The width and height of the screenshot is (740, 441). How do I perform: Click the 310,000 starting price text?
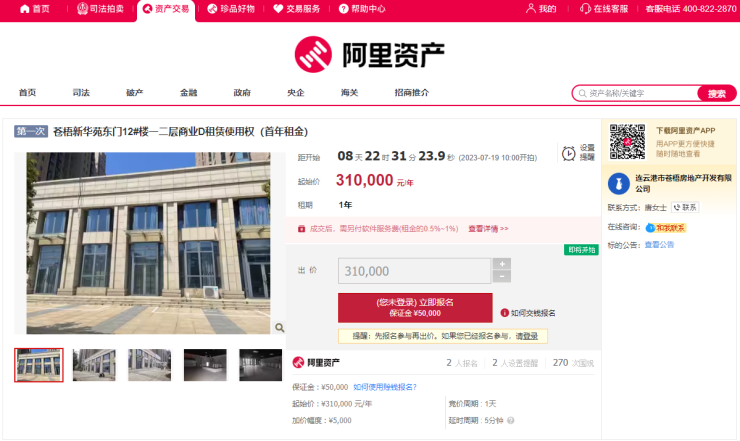[364, 180]
